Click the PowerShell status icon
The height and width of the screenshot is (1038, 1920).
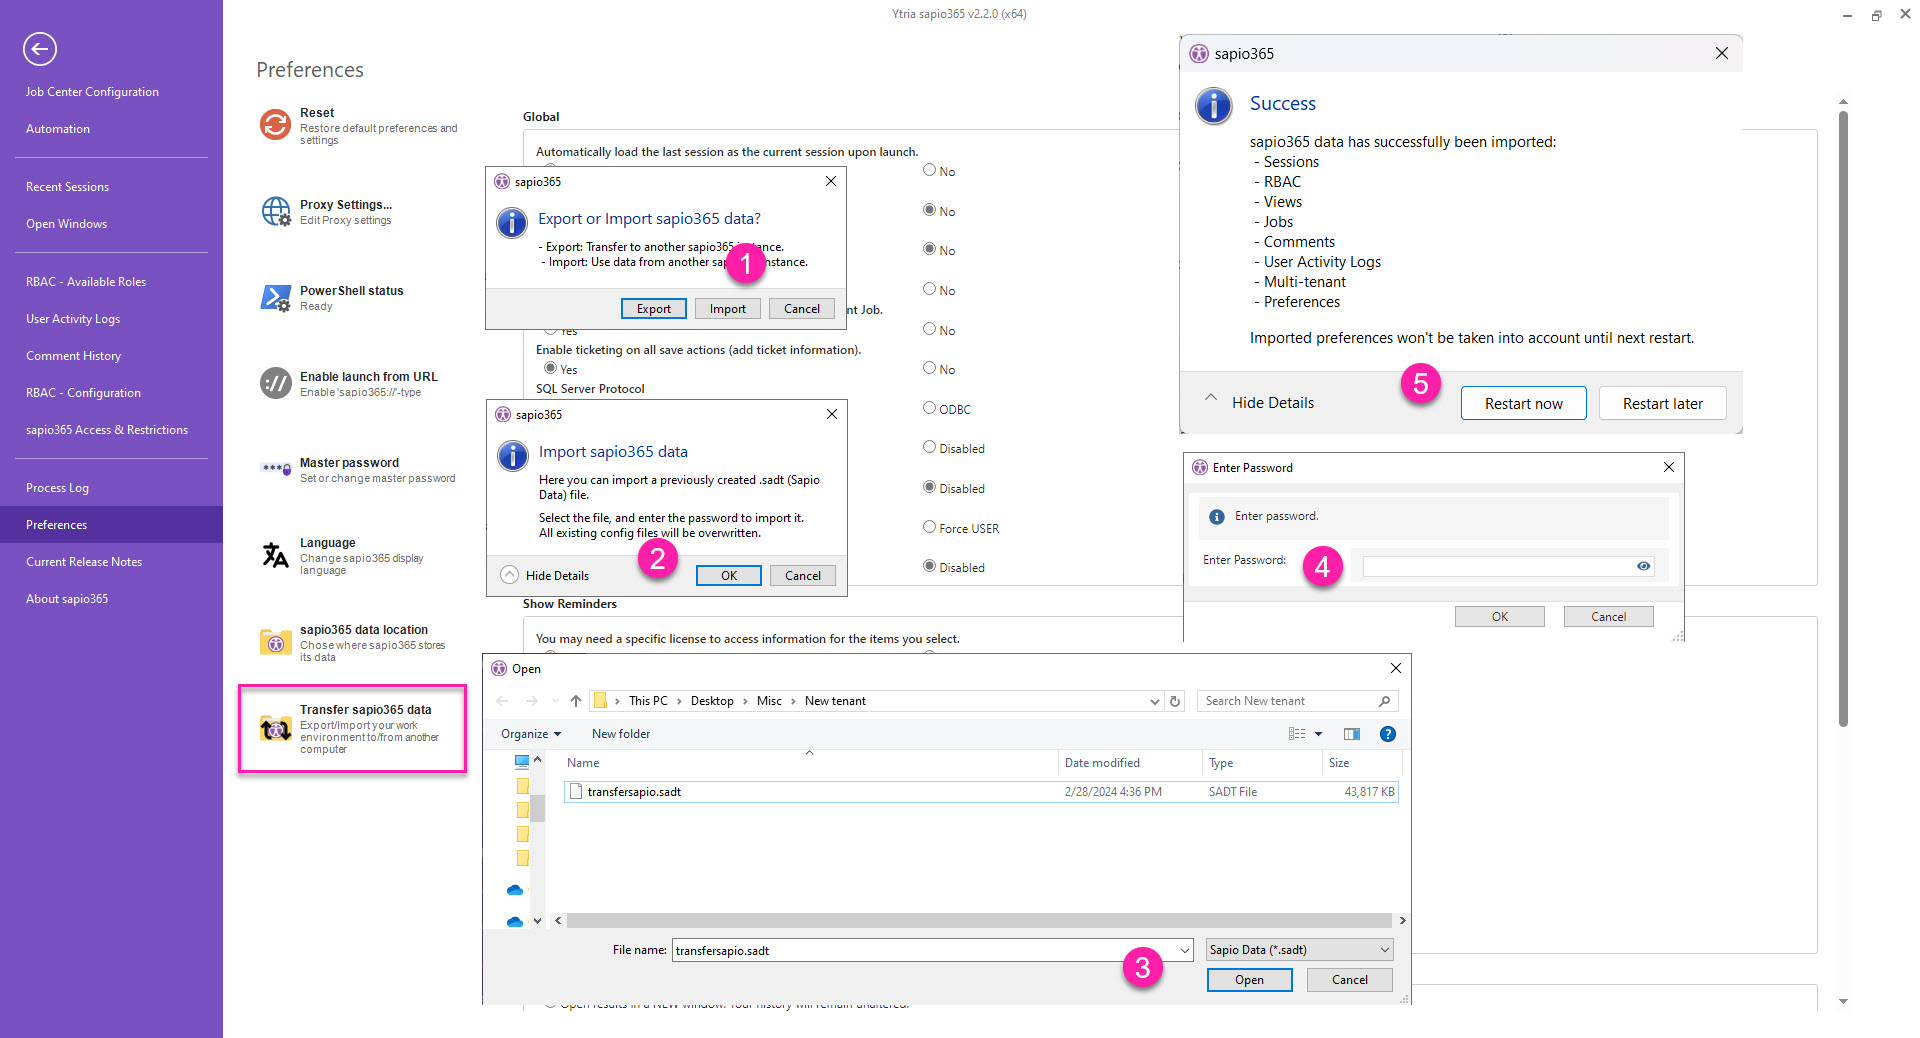[275, 297]
